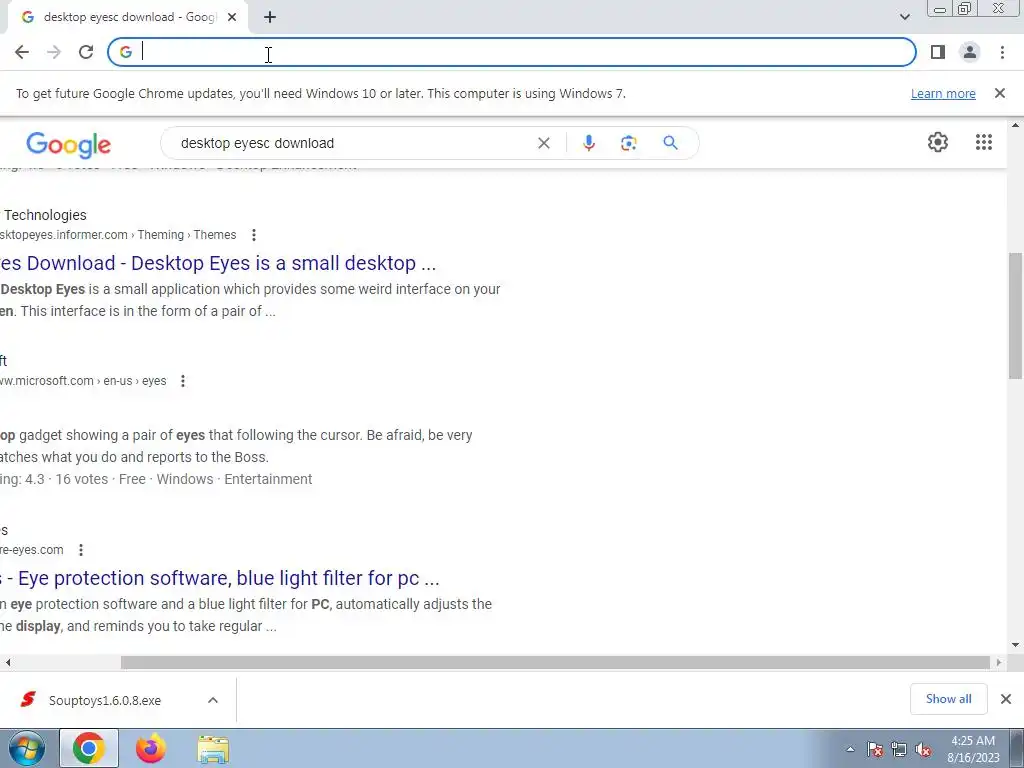Open the Desktop Eyes Download result
Screen dimensions: 1024x768
click(217, 263)
